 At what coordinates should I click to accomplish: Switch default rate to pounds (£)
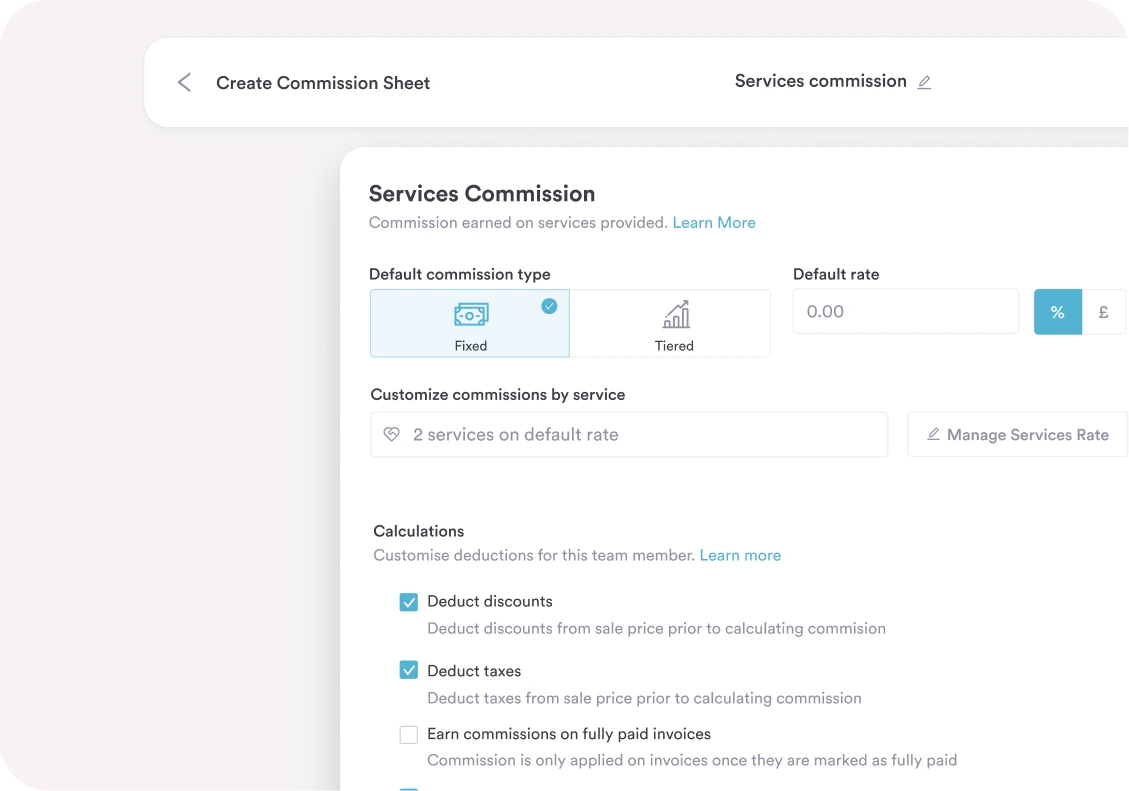tap(1103, 312)
